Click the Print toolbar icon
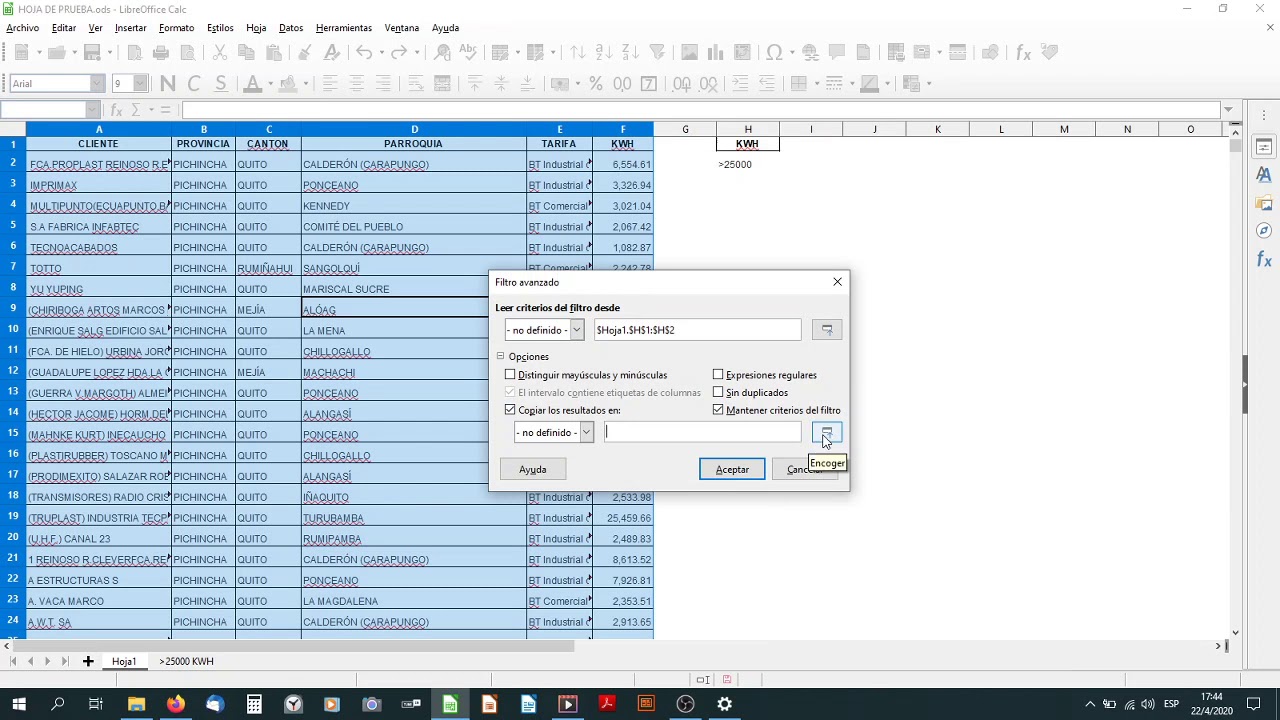 [161, 52]
